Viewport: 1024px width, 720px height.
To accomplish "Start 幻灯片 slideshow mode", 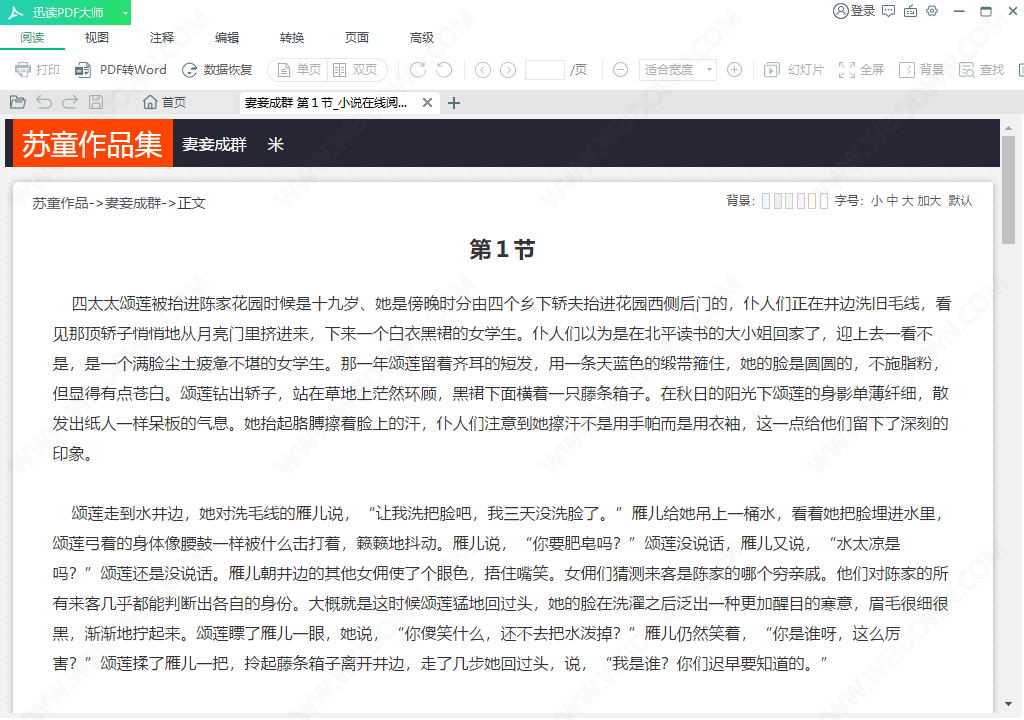I will tap(794, 70).
